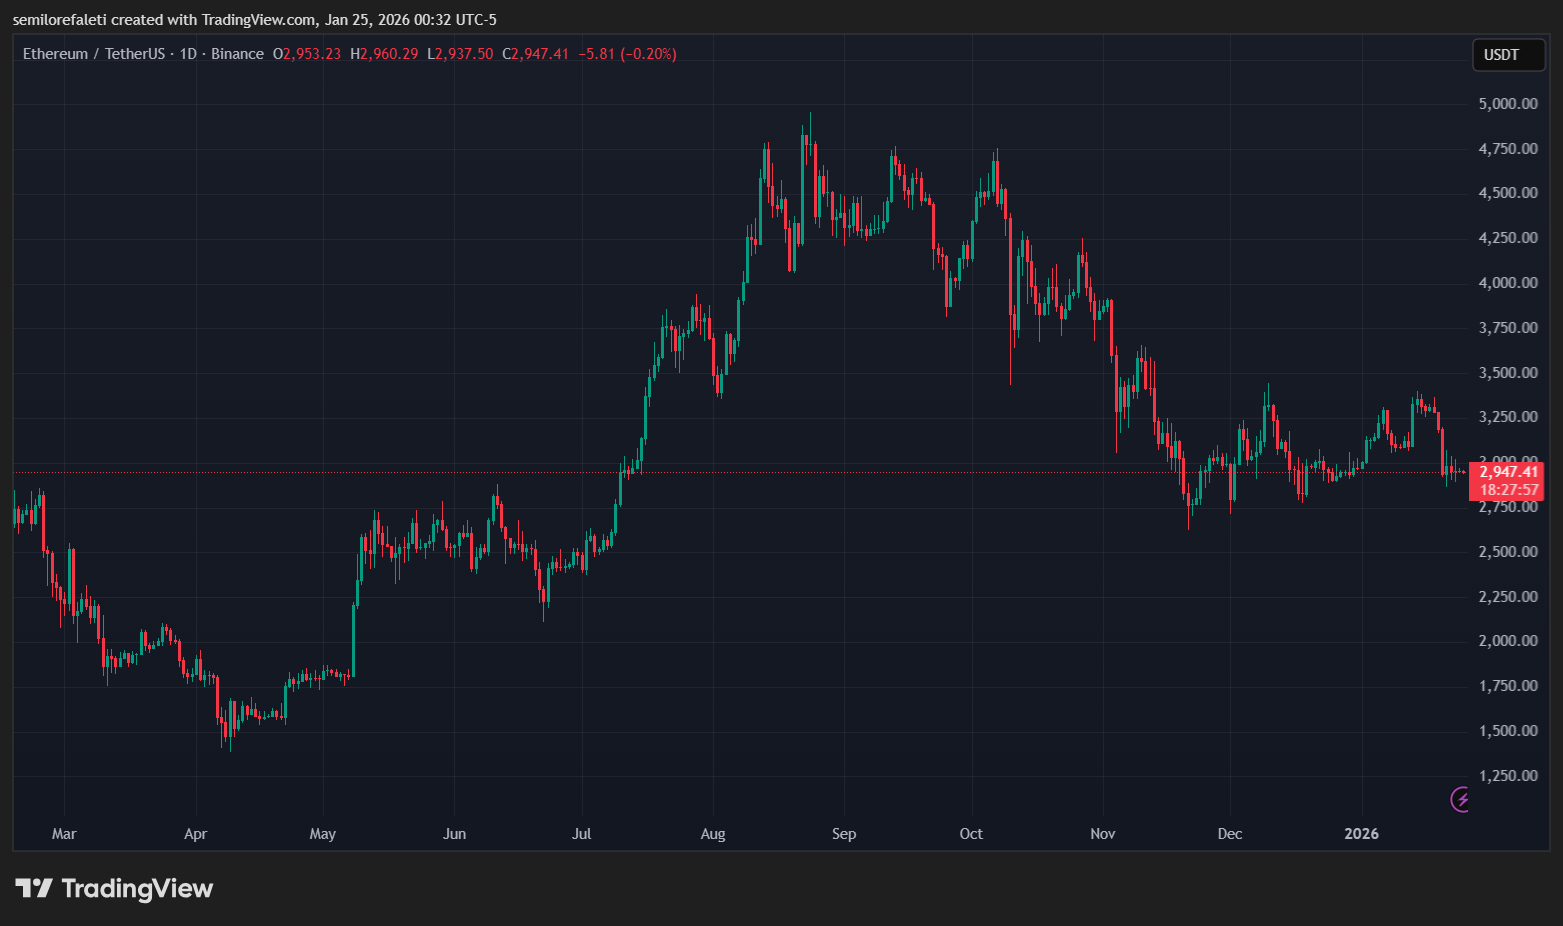Click the −0.20% change percentage
Screen dimensions: 1563x926
(x=651, y=53)
